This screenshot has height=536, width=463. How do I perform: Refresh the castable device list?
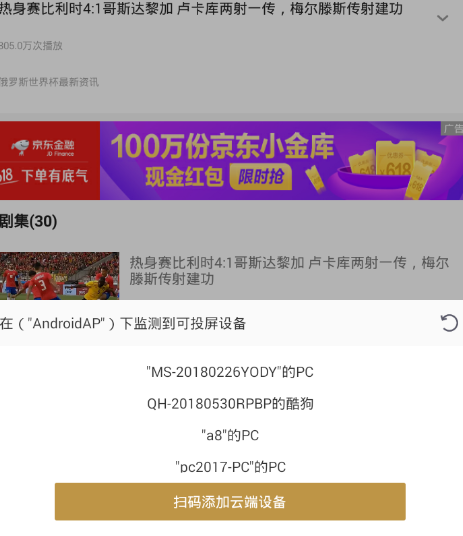click(449, 323)
